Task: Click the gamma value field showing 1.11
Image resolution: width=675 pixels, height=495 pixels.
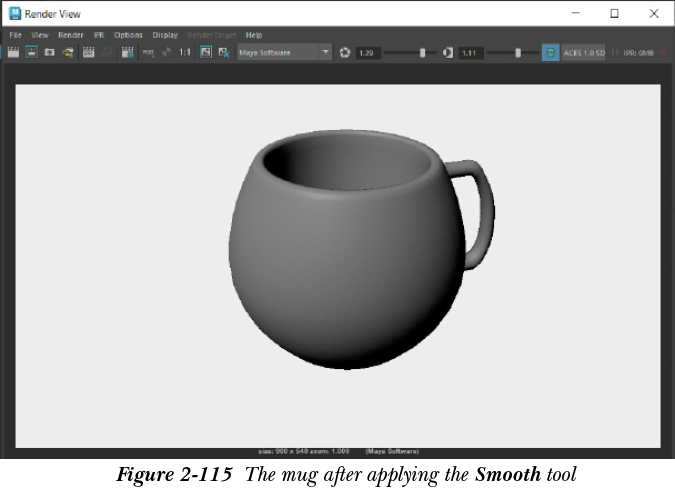Action: point(471,52)
